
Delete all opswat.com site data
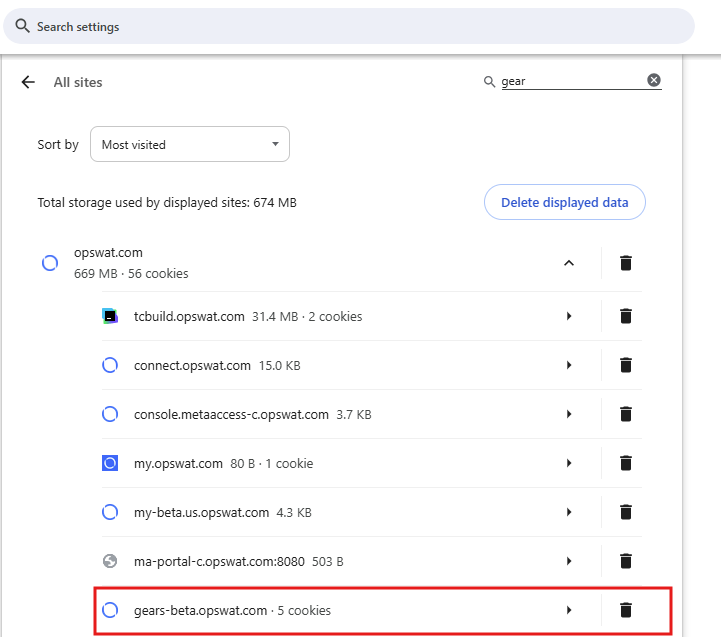click(626, 263)
